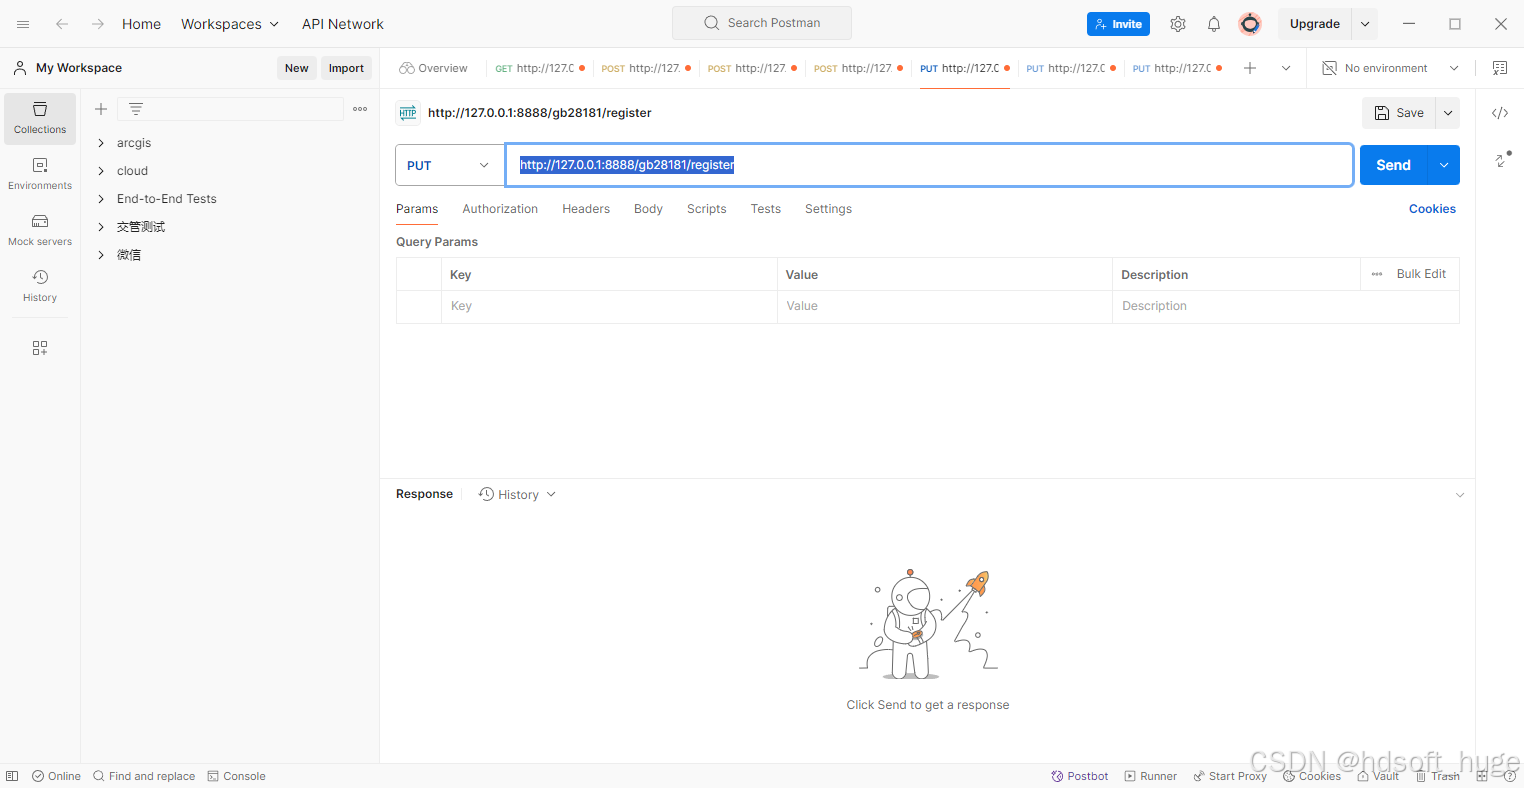Open the Send options dropdown arrow
The image size is (1524, 788).
point(1444,165)
